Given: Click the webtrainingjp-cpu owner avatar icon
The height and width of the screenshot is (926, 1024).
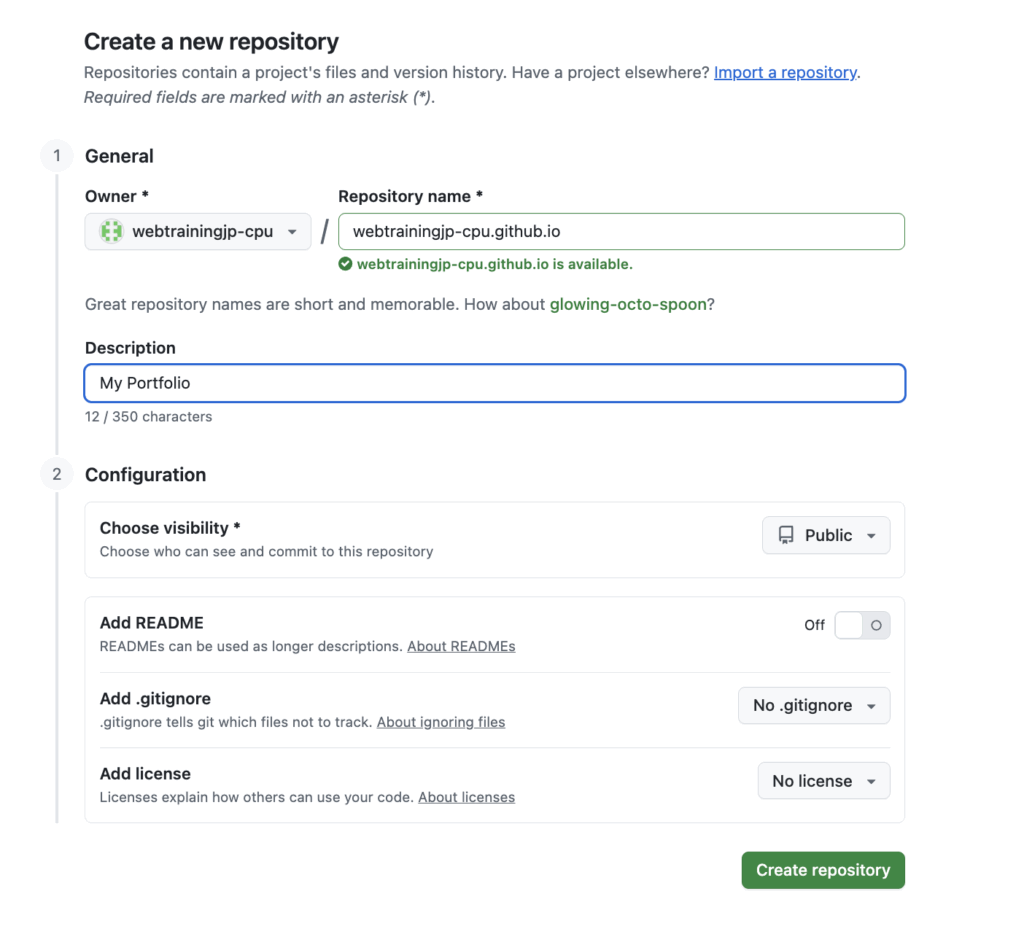Looking at the screenshot, I should (x=111, y=232).
